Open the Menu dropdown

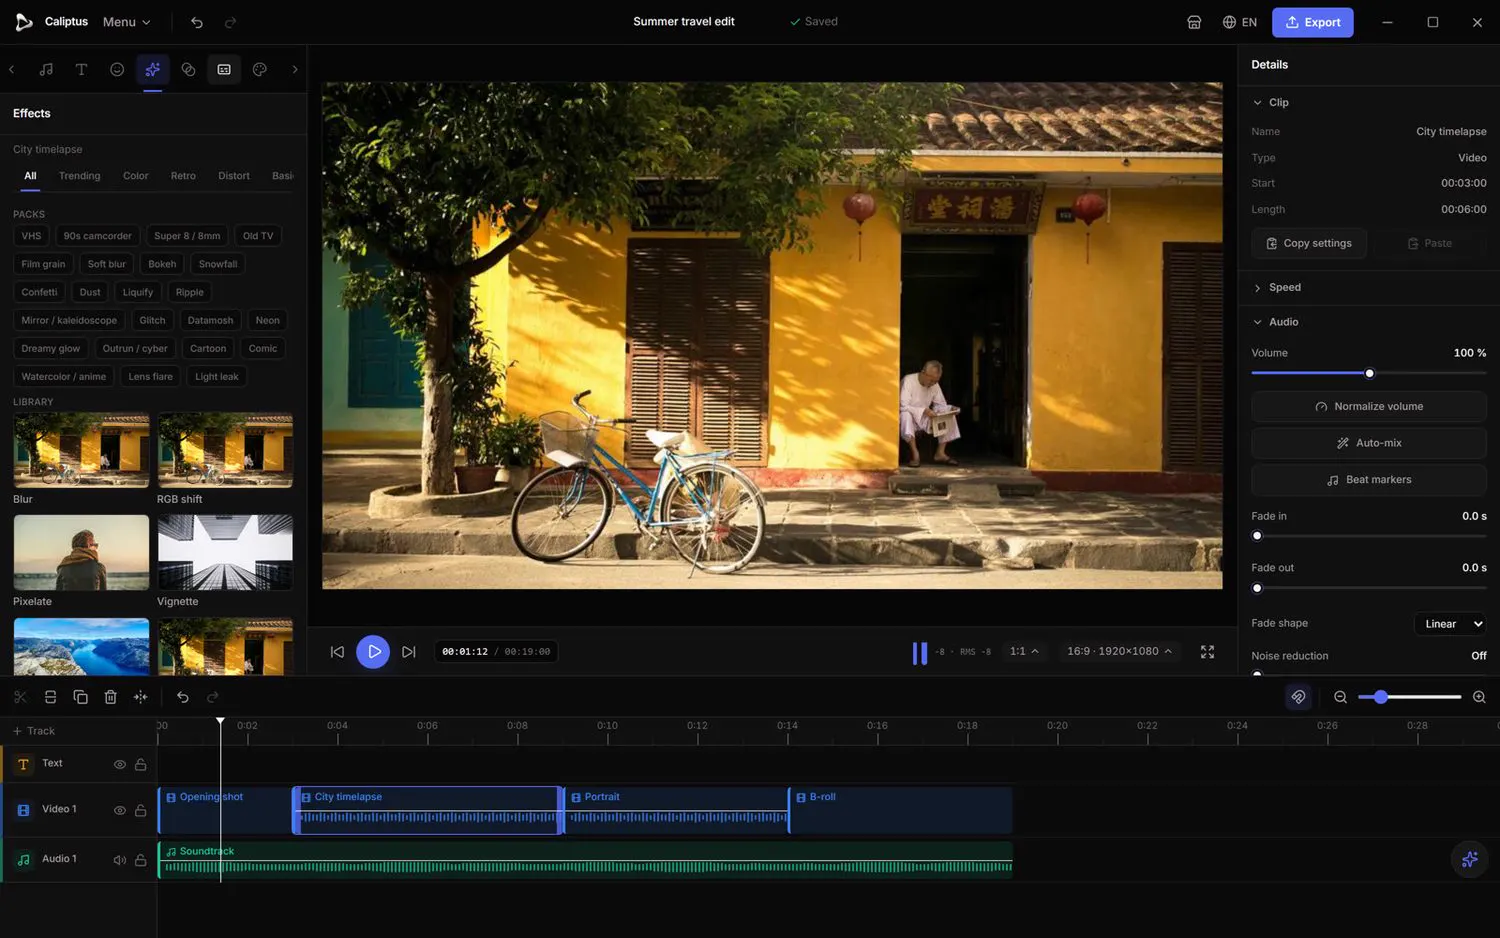click(x=127, y=22)
